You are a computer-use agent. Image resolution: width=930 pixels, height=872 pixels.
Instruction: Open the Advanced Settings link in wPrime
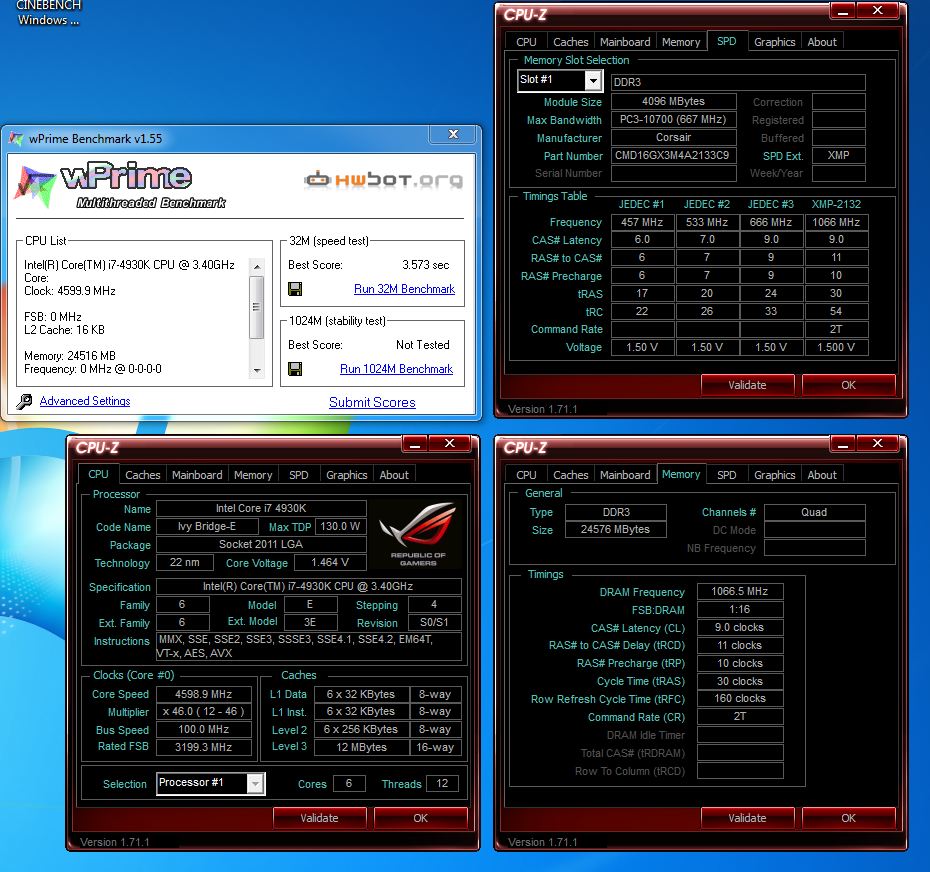click(85, 401)
